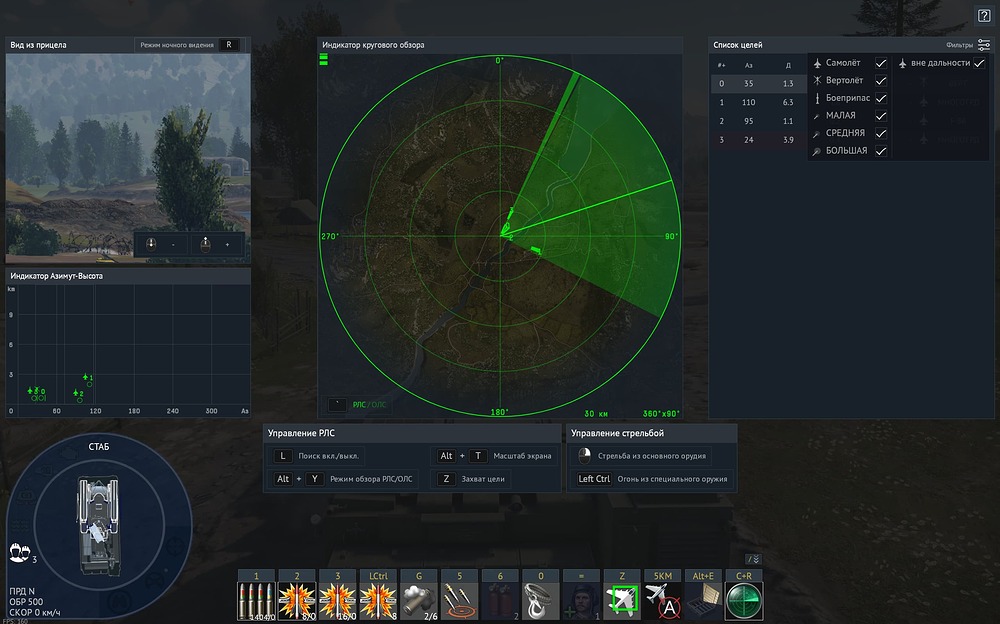This screenshot has width=1000, height=624.
Task: Switch radar mode via РЛС/ОЛС toggle
Action: click(369, 405)
